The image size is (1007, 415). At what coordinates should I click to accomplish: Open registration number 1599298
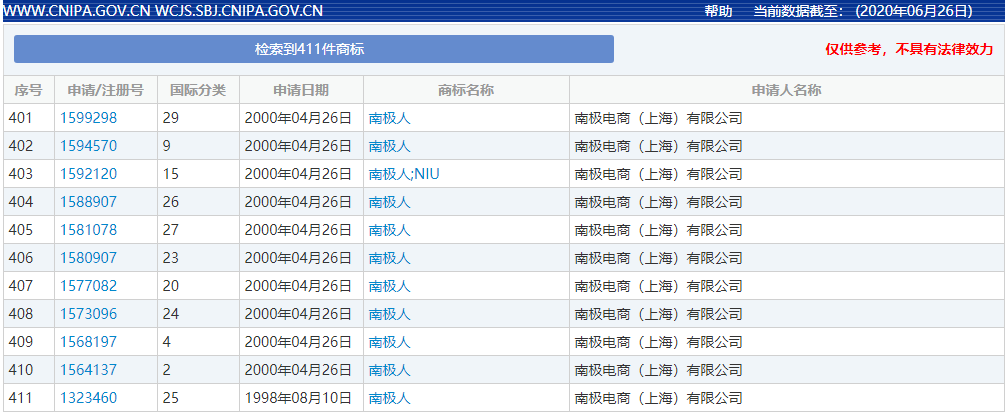click(89, 118)
